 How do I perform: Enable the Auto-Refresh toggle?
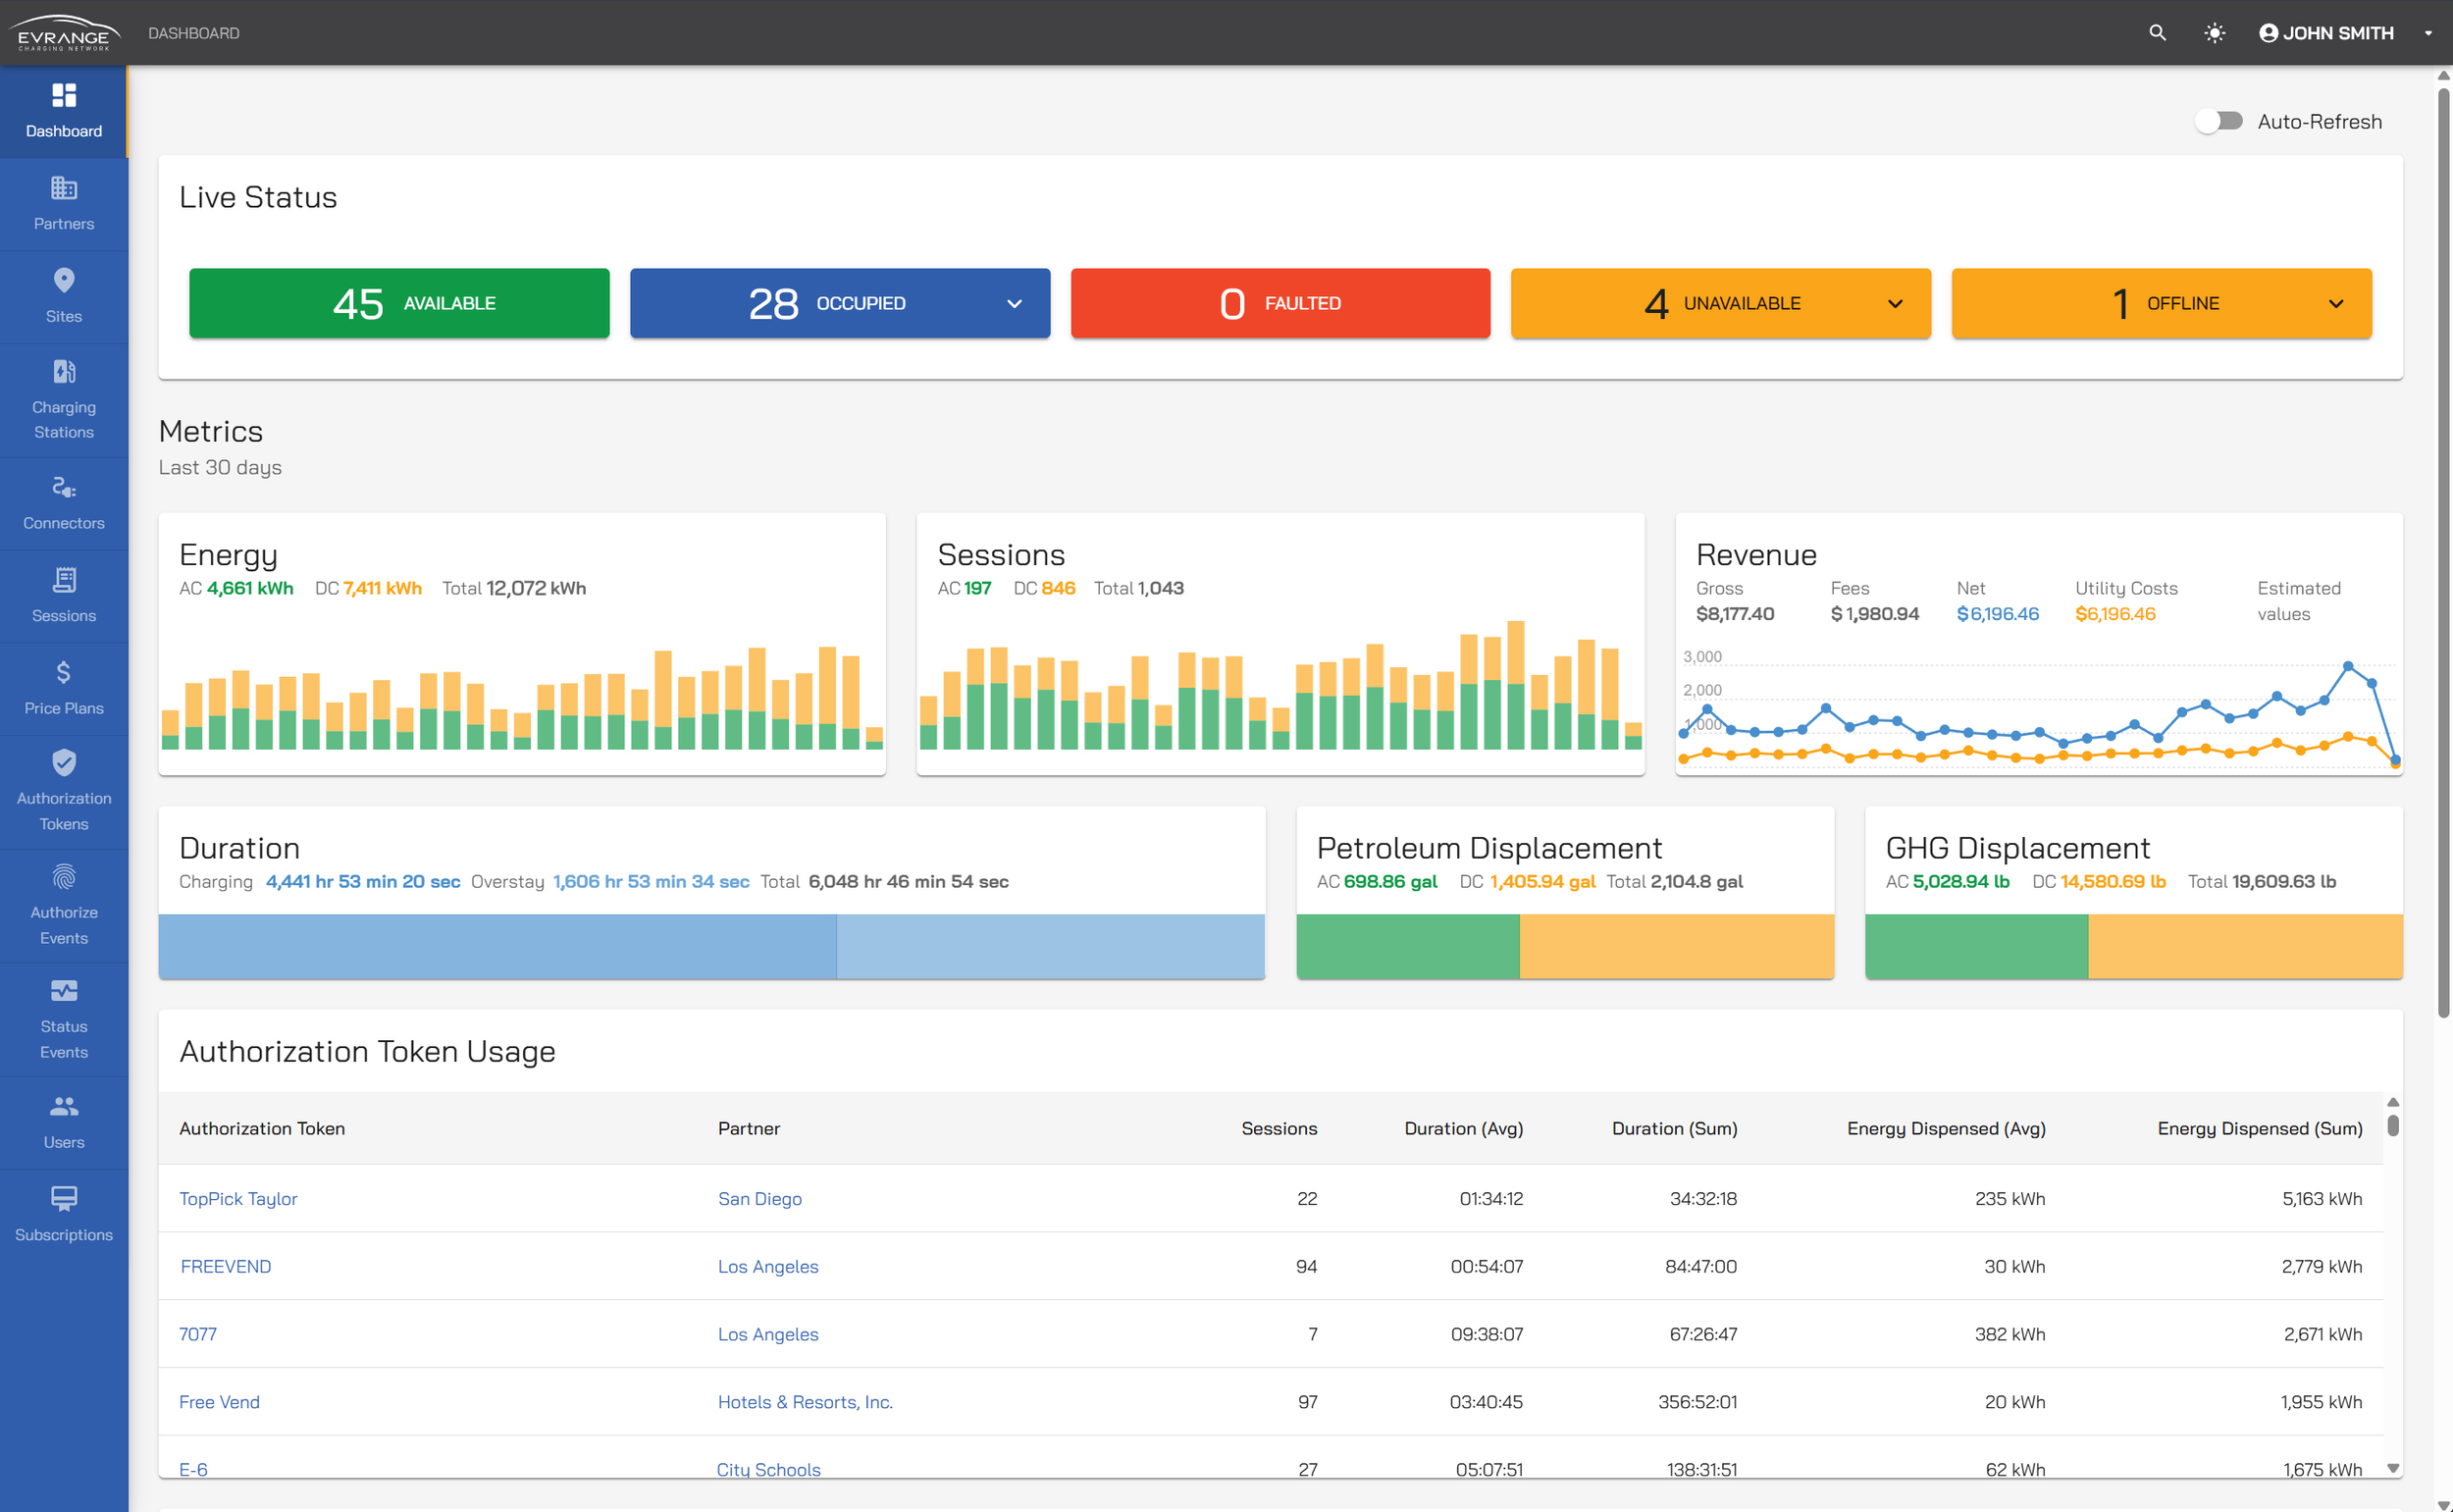point(2220,120)
